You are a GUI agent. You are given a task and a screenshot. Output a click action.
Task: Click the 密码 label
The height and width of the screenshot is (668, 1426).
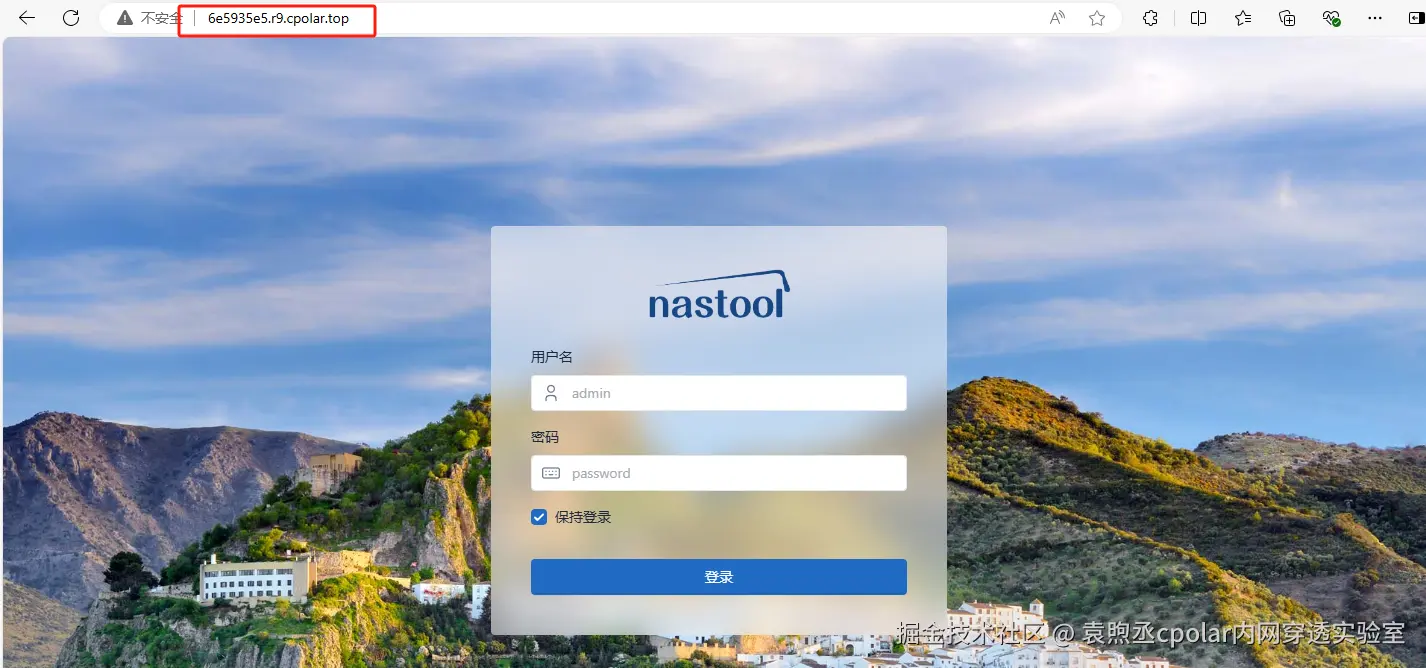click(545, 437)
